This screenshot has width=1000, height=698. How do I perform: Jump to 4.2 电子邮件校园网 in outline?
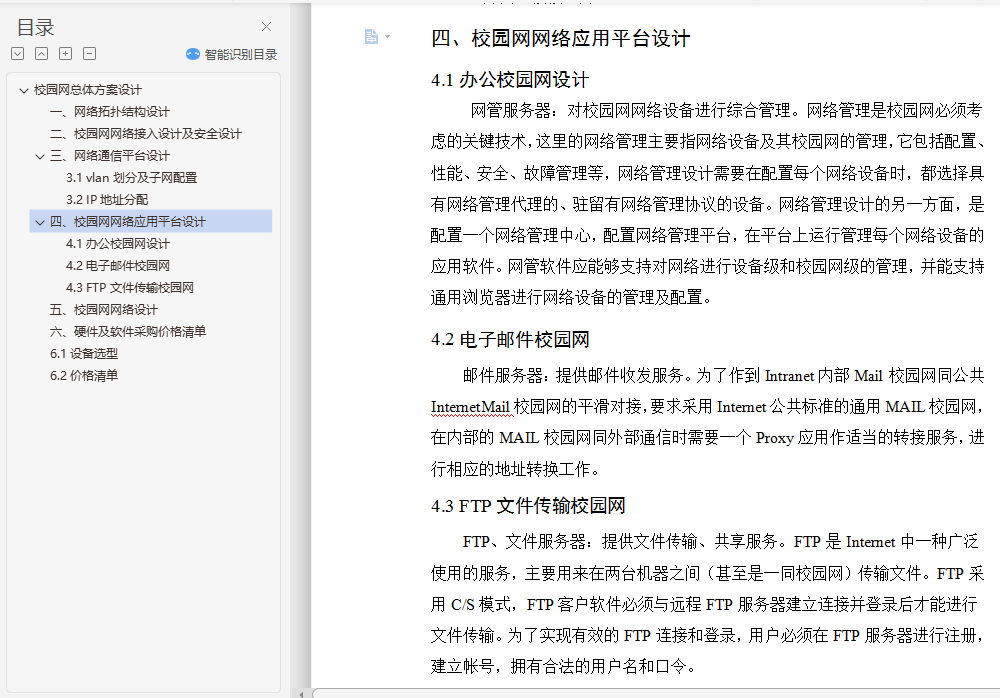click(118, 265)
